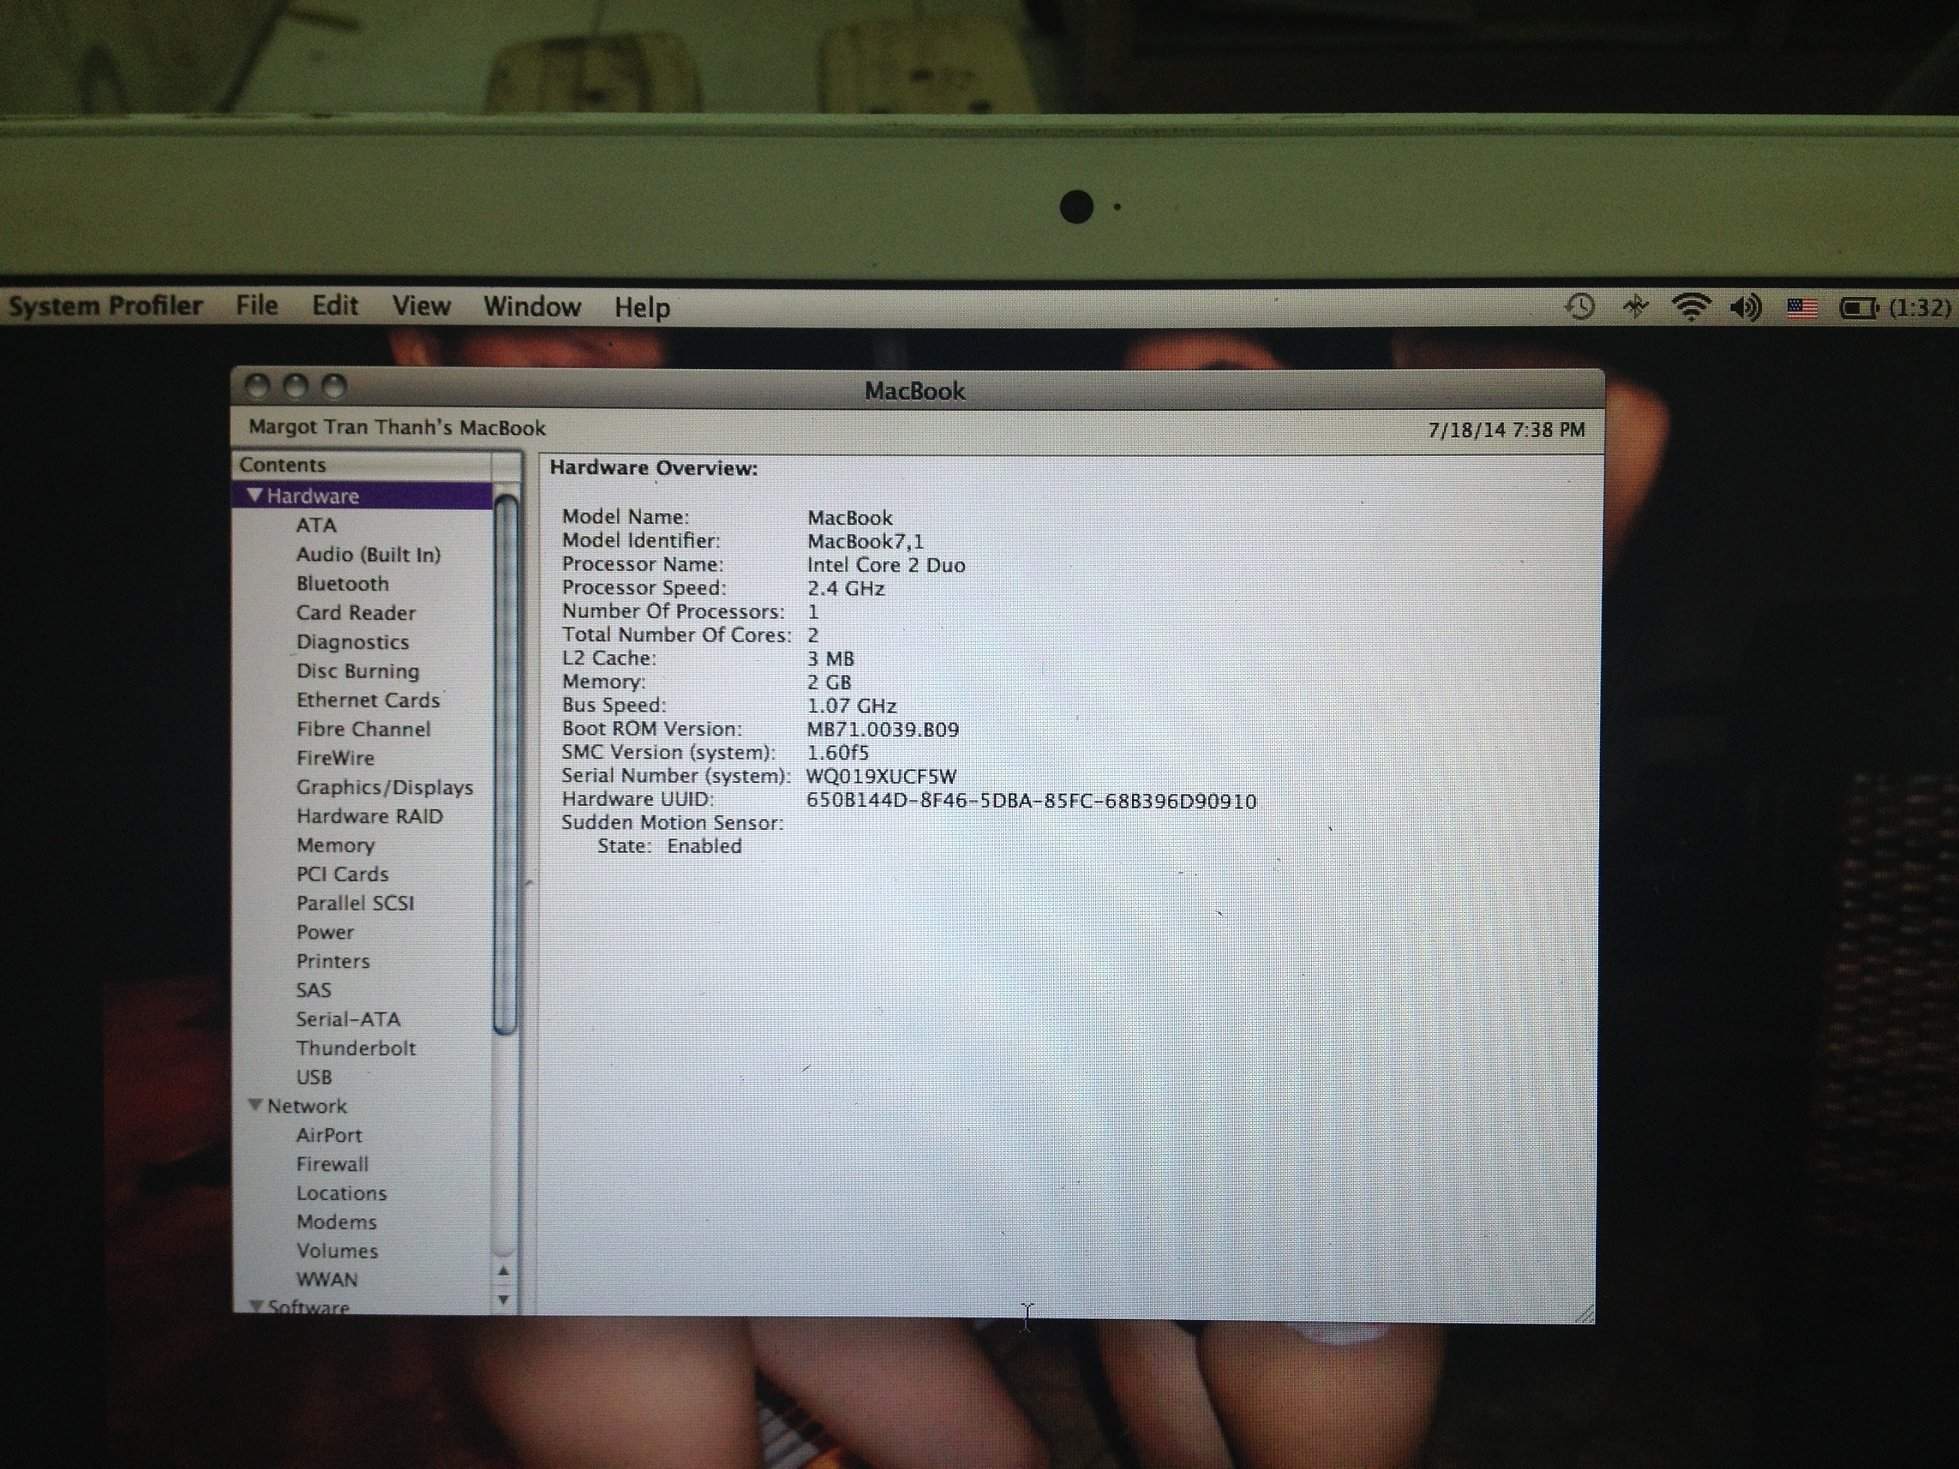Select Thunderbolt item

(x=355, y=1048)
